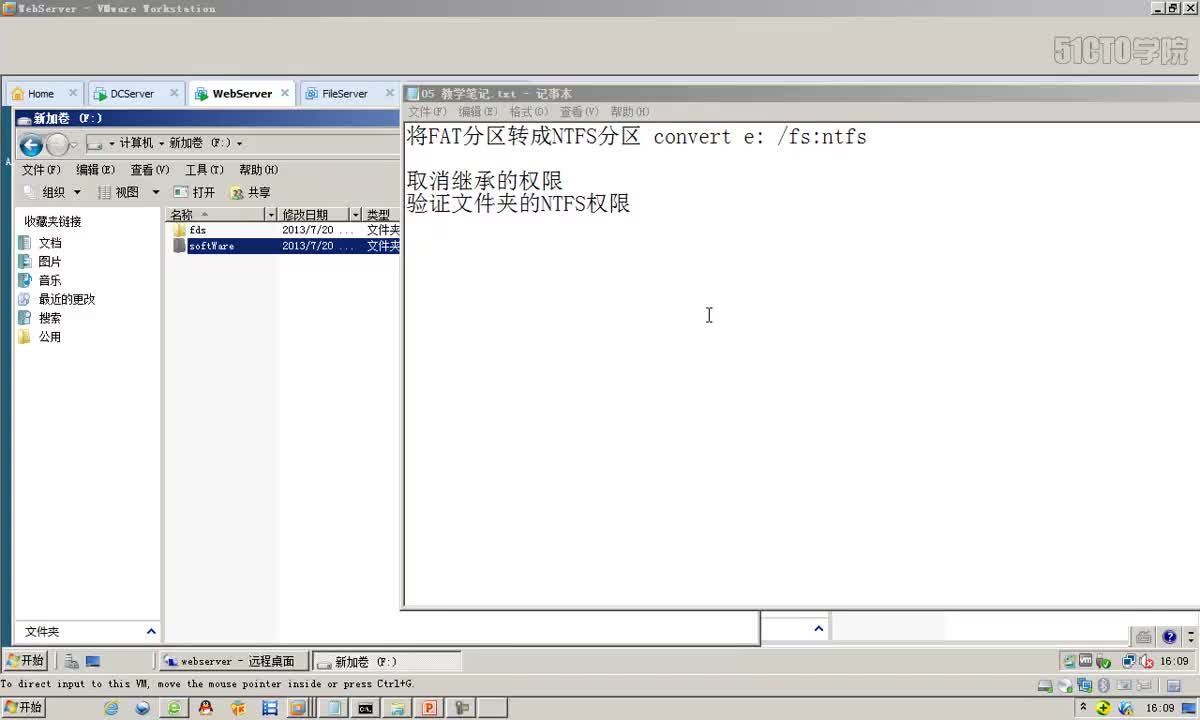Expand the chevron beside the bottom input box
Screen dimensions: 1200x720
click(x=818, y=628)
